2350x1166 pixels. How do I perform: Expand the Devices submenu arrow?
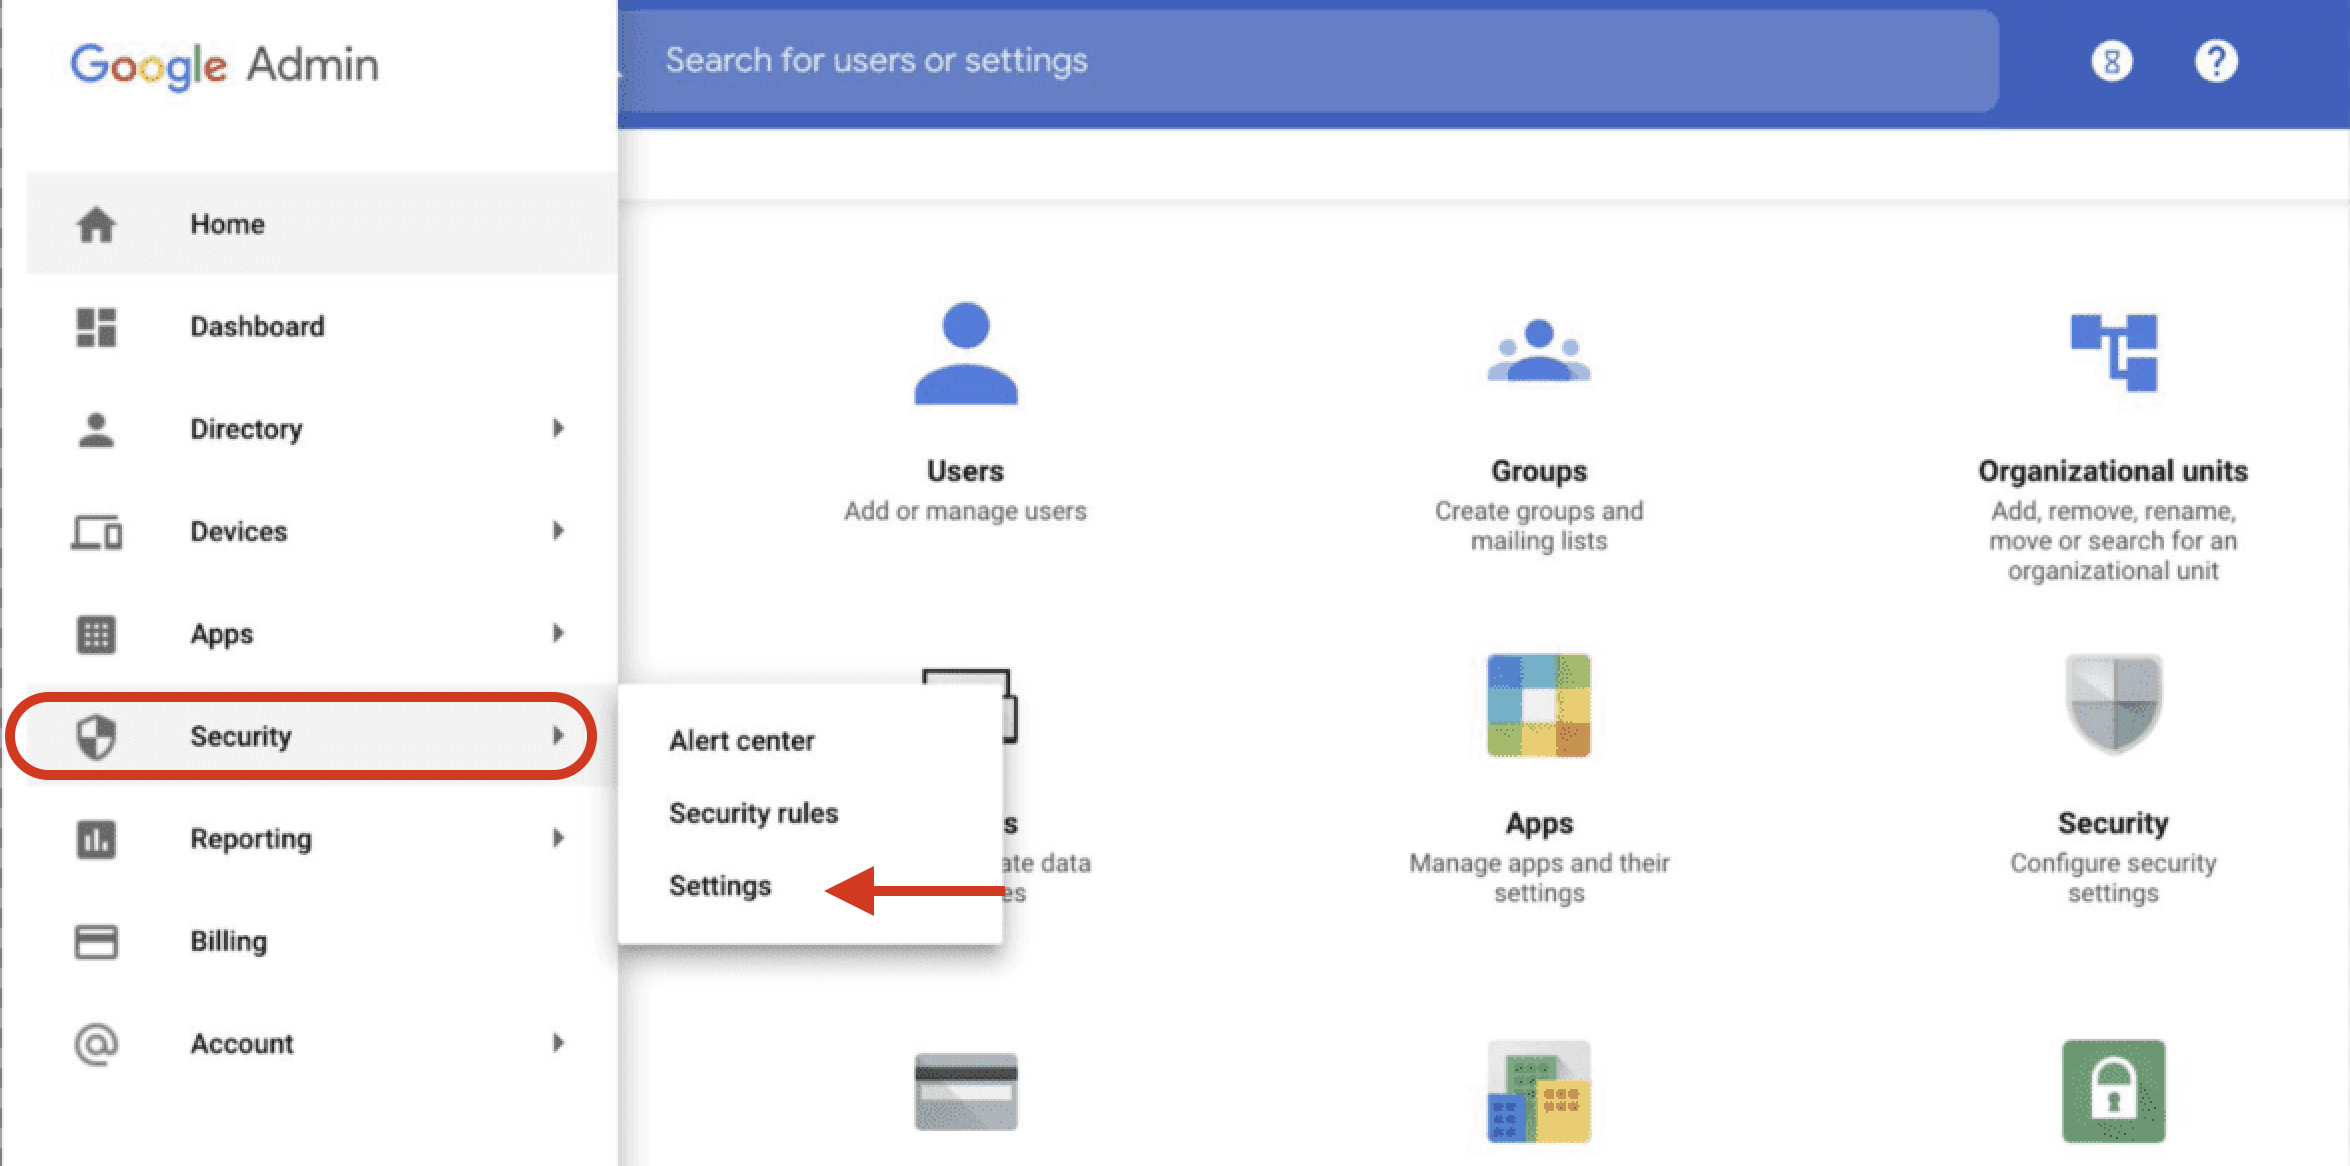(x=558, y=530)
